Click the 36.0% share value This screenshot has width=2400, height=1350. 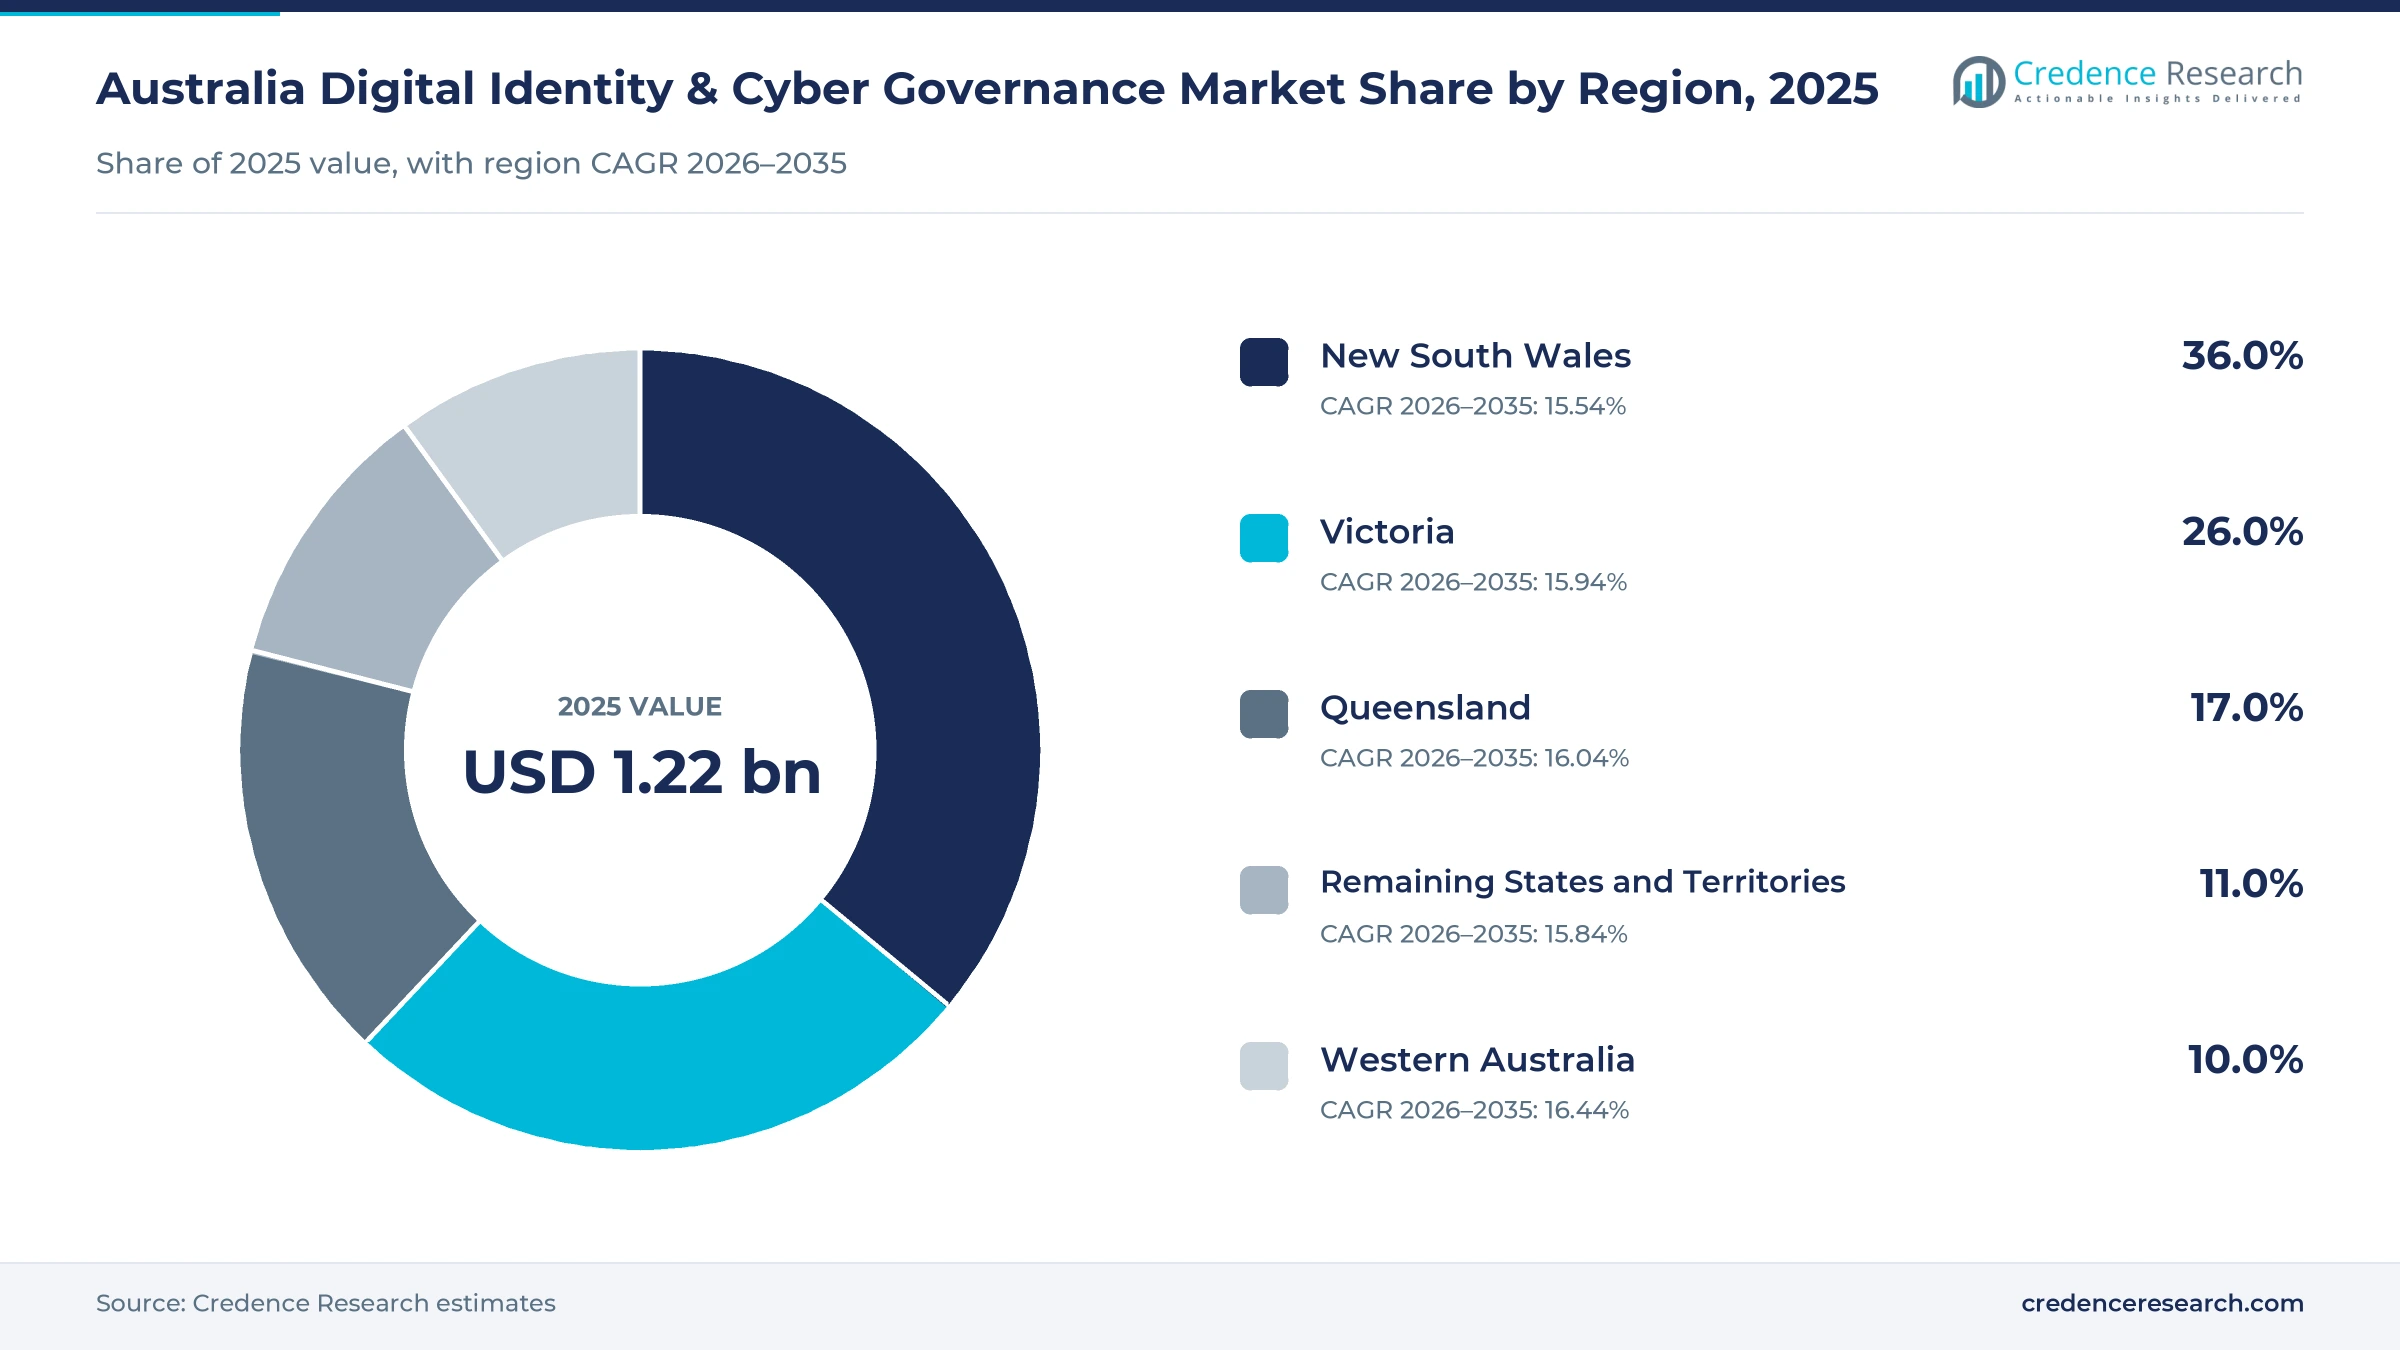pos(2242,356)
